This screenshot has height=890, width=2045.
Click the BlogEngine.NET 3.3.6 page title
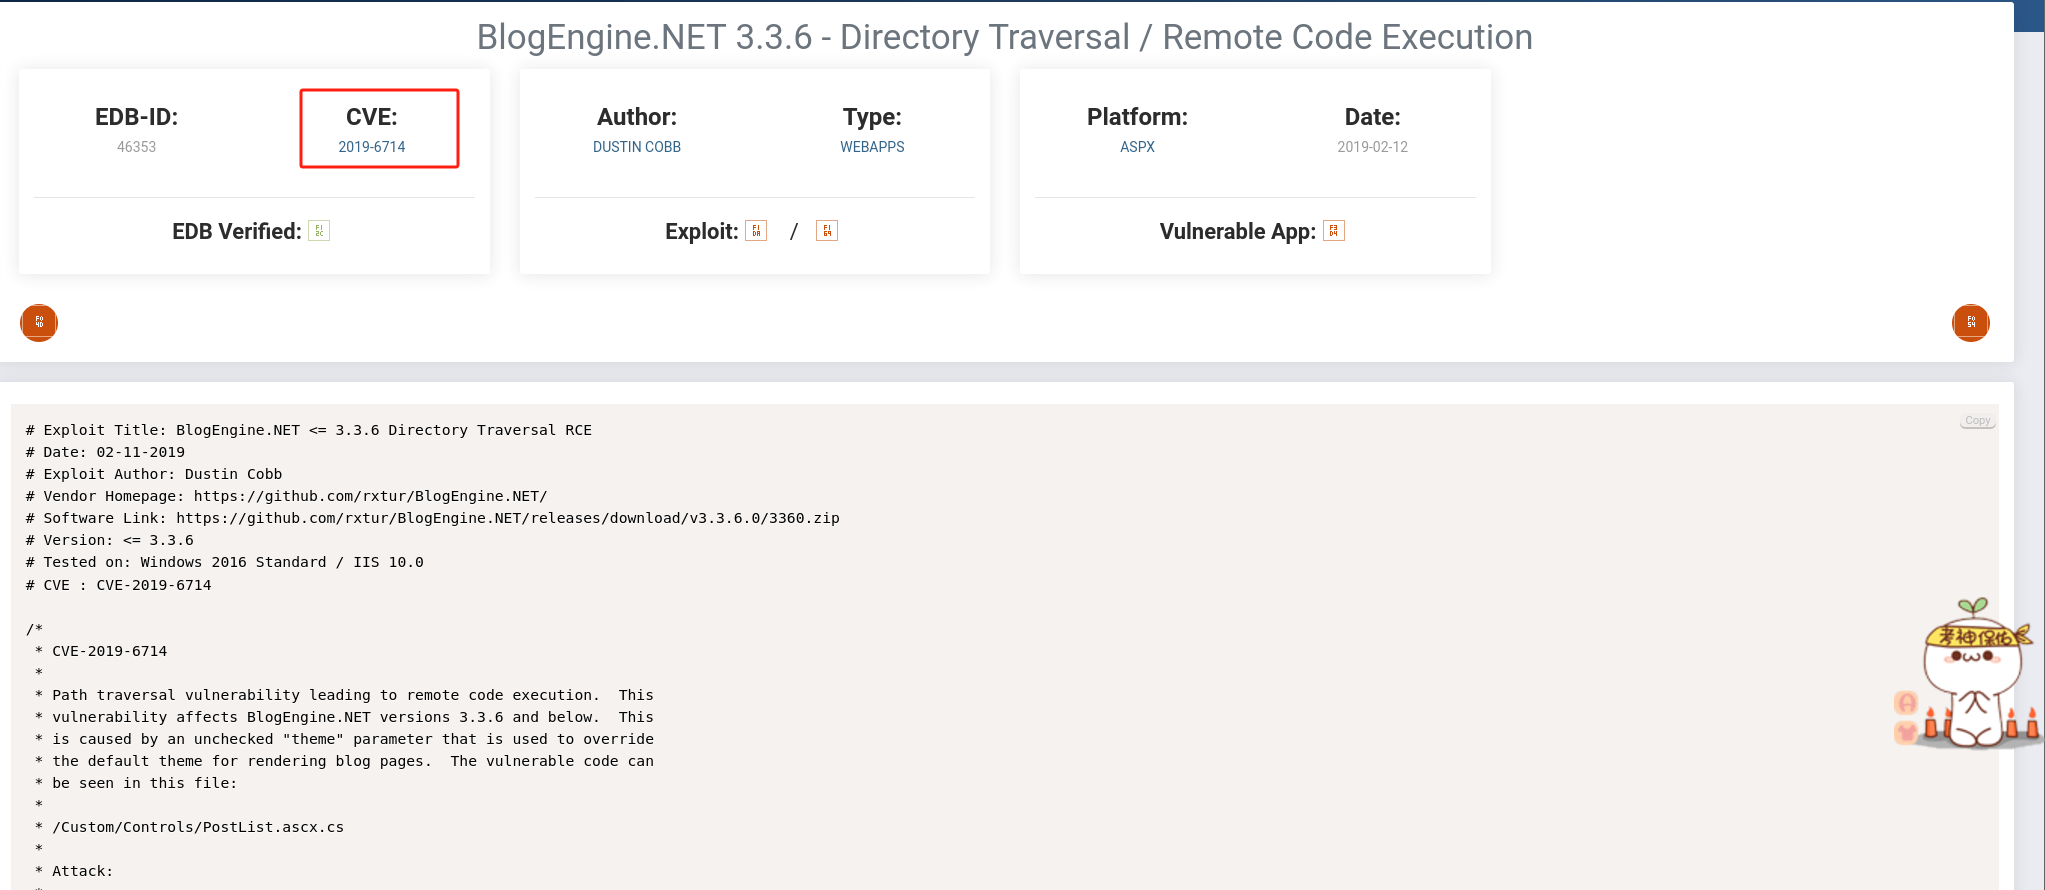pyautogui.click(x=1004, y=37)
